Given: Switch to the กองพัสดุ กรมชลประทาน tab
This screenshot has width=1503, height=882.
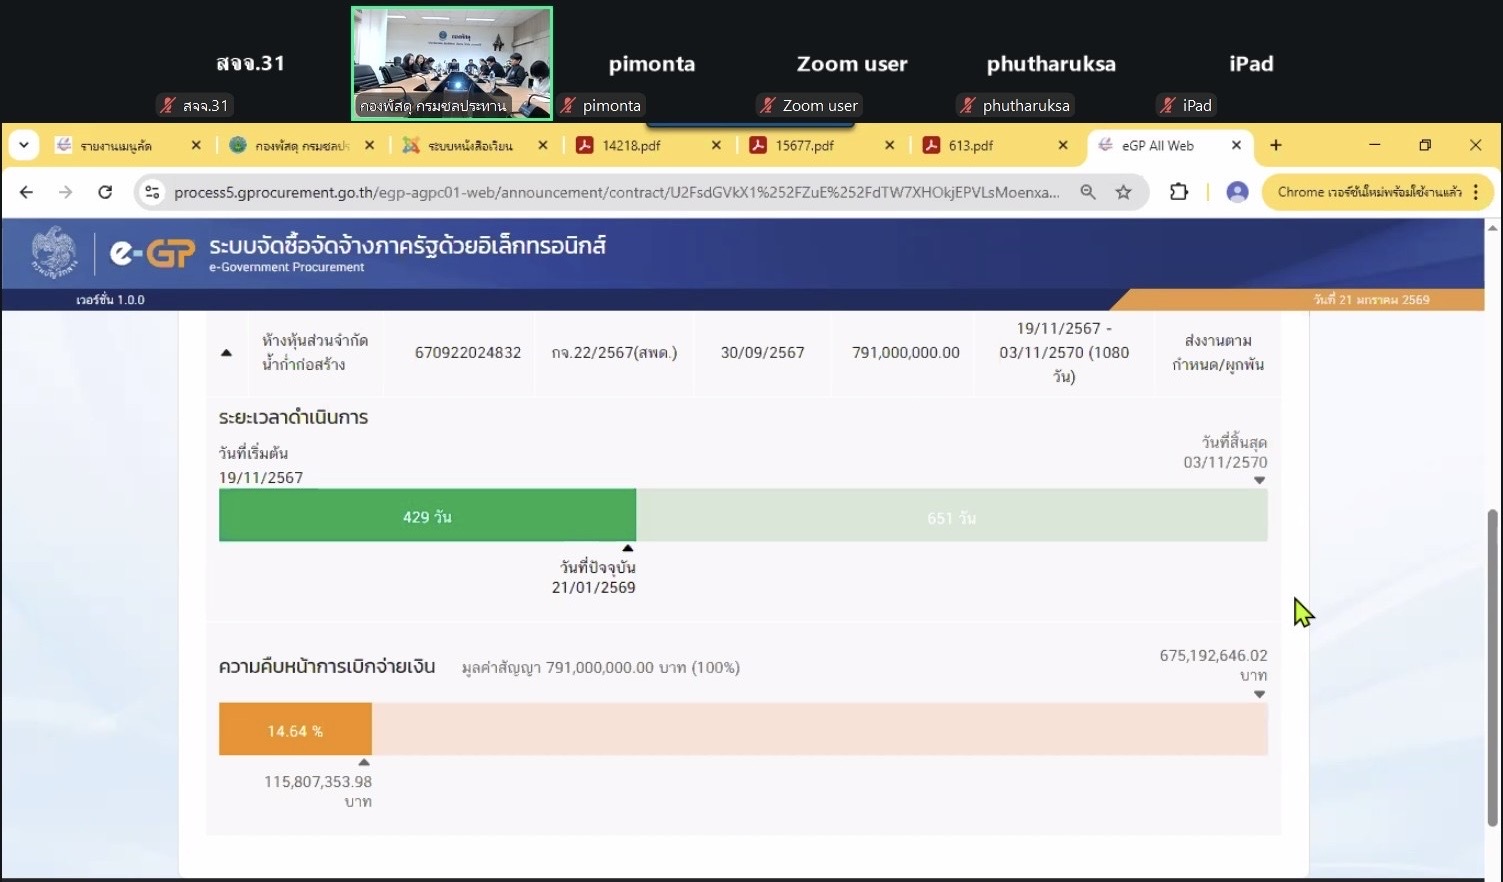Looking at the screenshot, I should [302, 145].
